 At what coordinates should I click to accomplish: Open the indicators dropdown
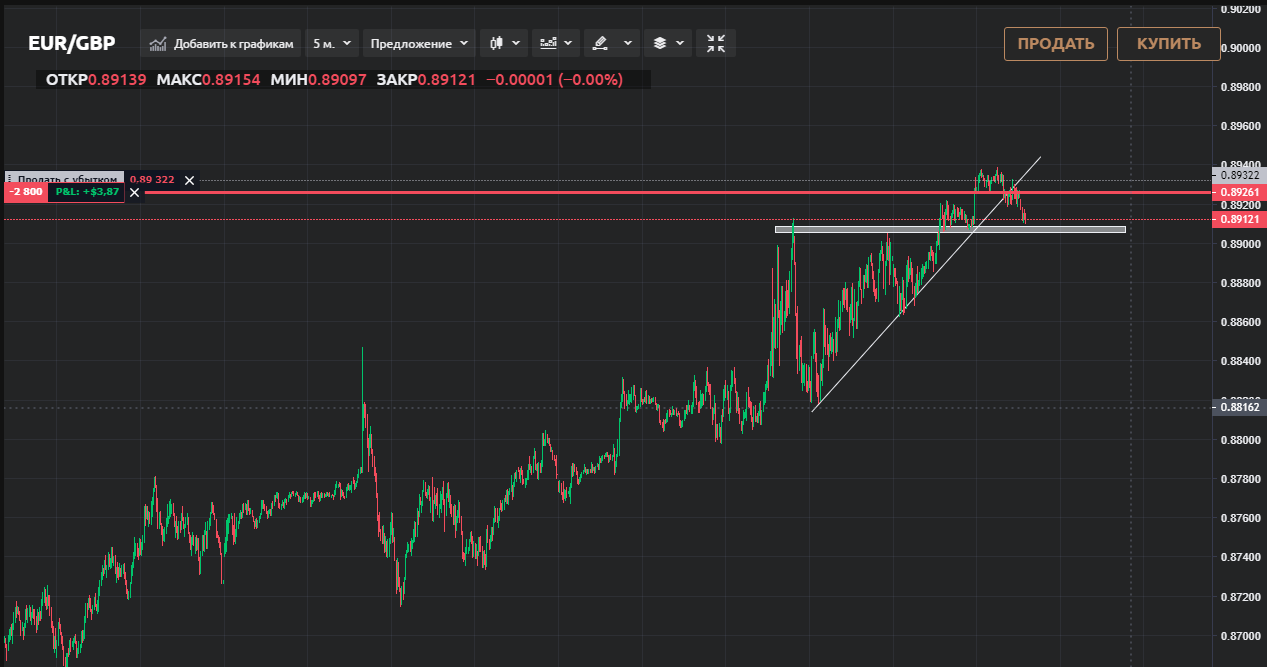[555, 44]
